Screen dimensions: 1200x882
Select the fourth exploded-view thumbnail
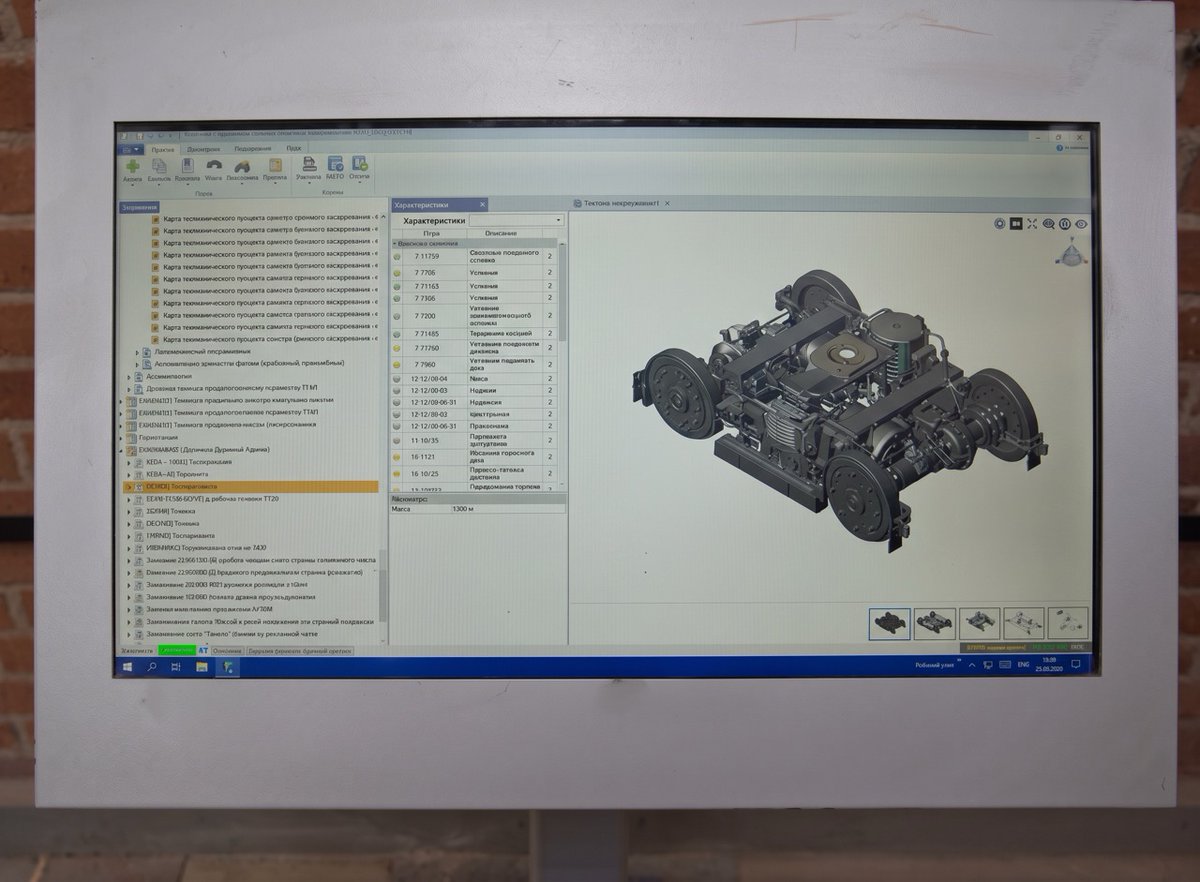click(x=1024, y=623)
